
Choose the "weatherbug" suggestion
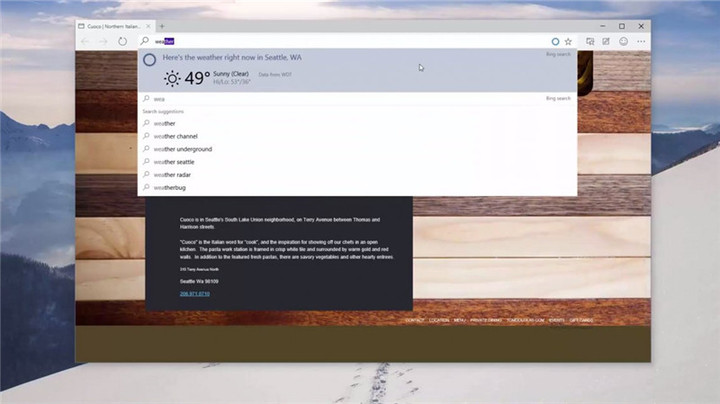[169, 187]
